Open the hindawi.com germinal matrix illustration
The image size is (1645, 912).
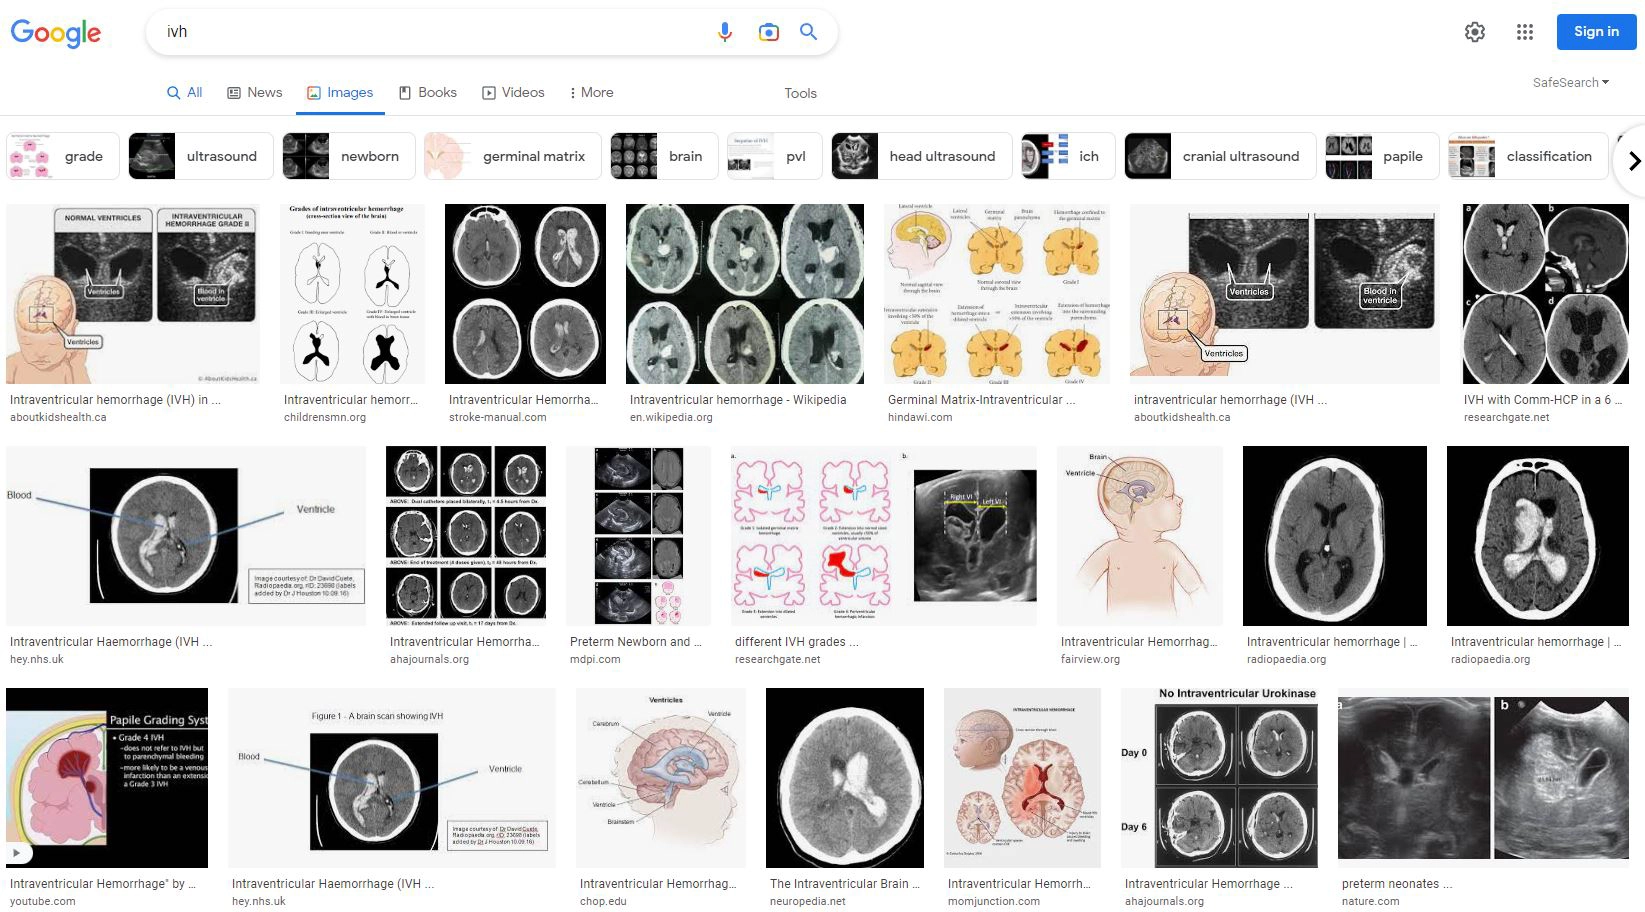pos(997,294)
